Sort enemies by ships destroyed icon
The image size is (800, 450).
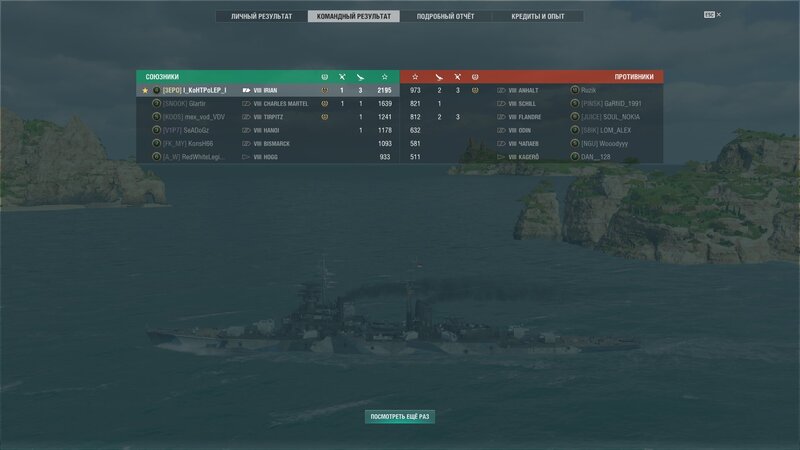click(457, 77)
